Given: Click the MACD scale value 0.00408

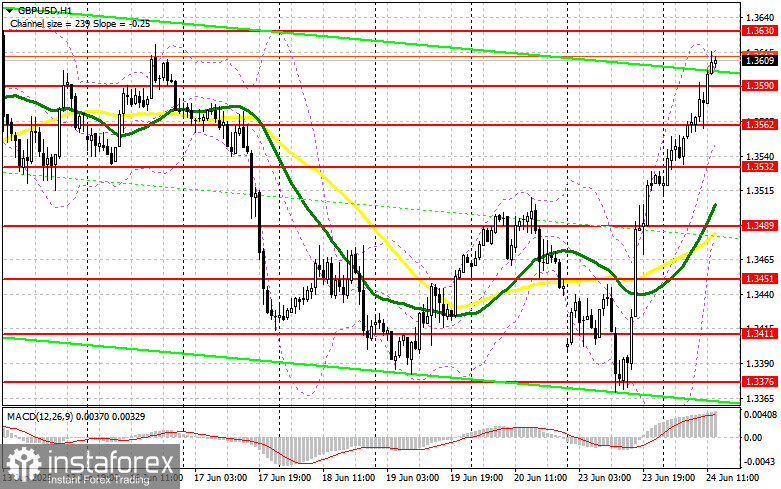Looking at the screenshot, I should (x=760, y=414).
